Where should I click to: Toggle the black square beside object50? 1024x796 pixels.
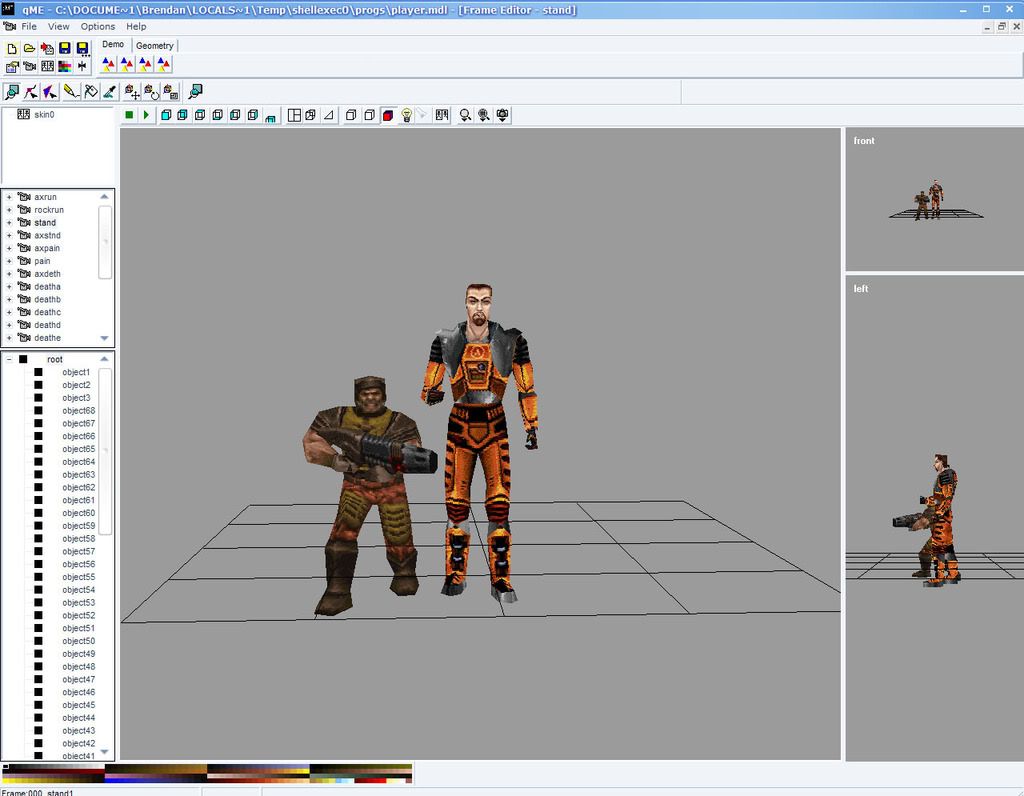tap(39, 641)
